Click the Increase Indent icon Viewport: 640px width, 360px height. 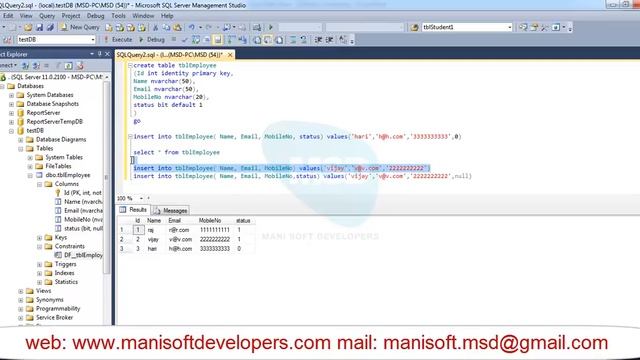coord(329,40)
